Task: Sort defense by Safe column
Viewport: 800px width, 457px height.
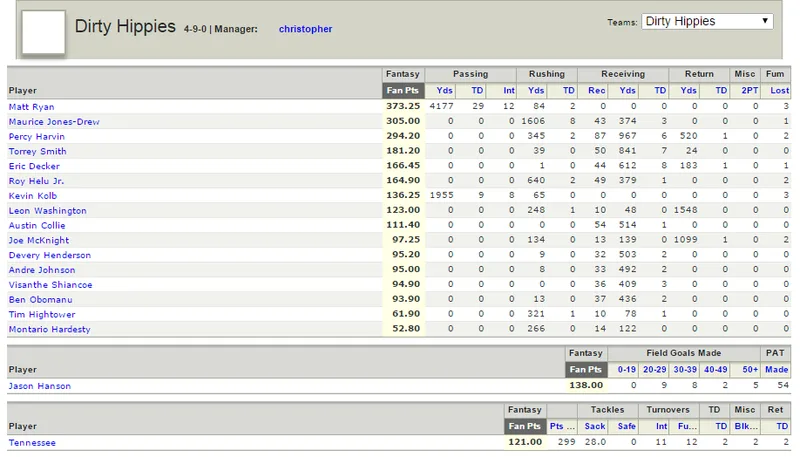Action: [x=627, y=426]
